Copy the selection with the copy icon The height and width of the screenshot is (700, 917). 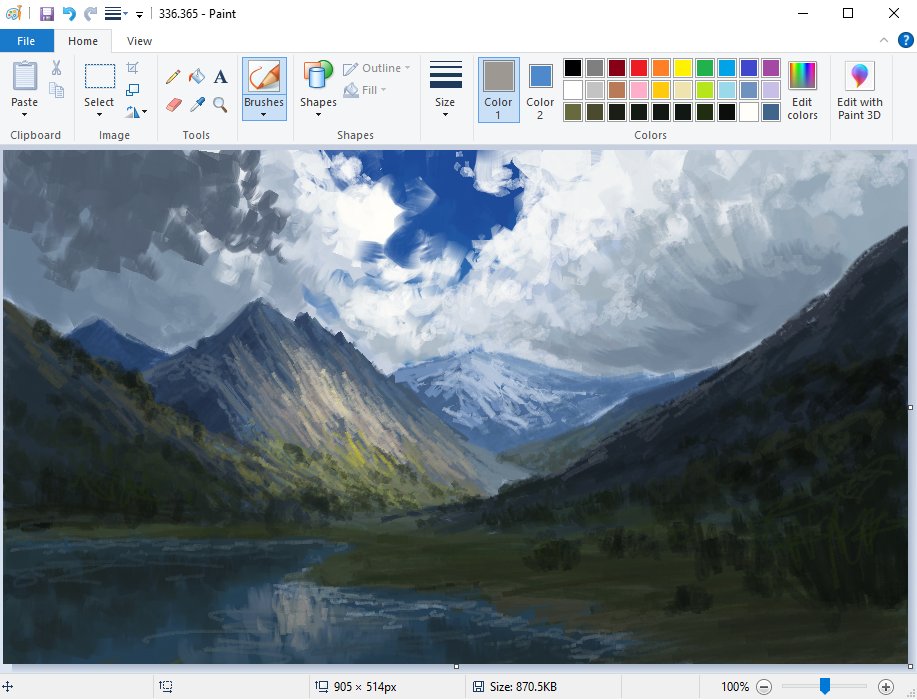tap(56, 90)
